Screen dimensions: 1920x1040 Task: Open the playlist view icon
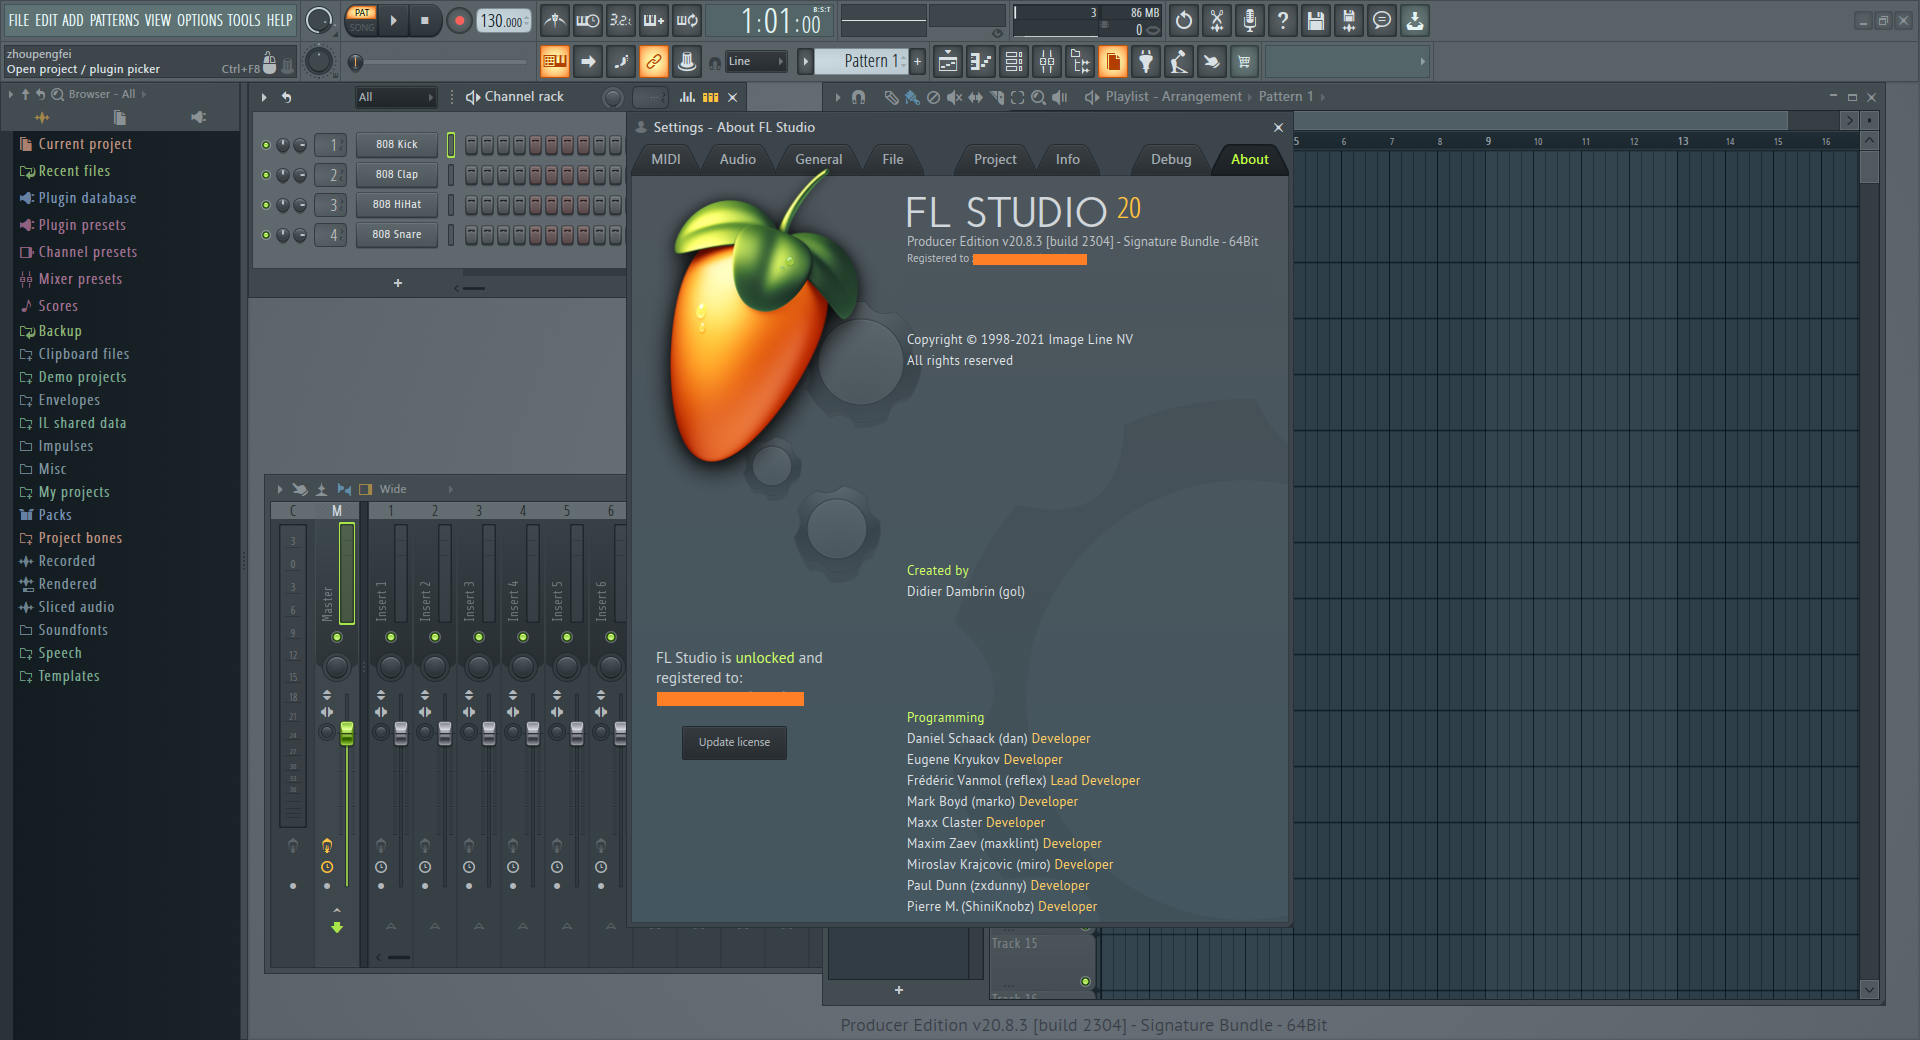(x=948, y=62)
